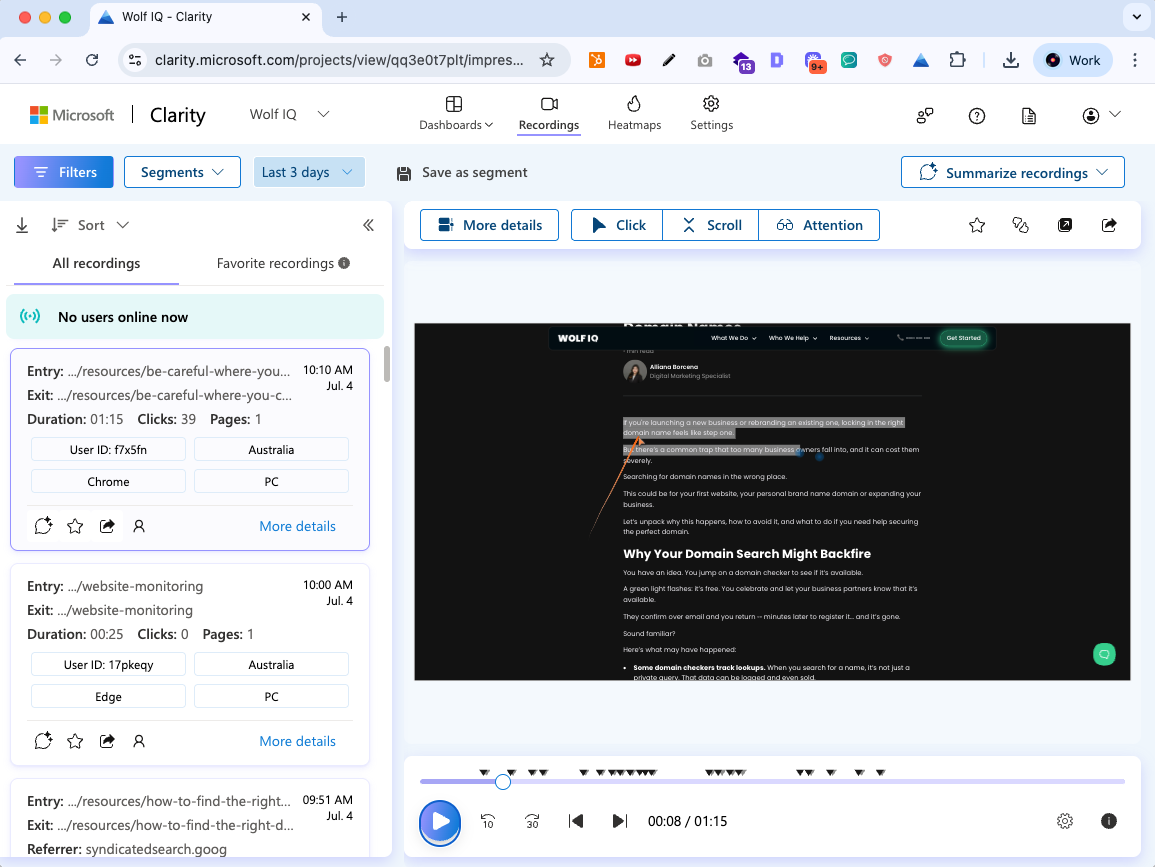
Task: Rewind the recording 10 seconds
Action: point(488,821)
